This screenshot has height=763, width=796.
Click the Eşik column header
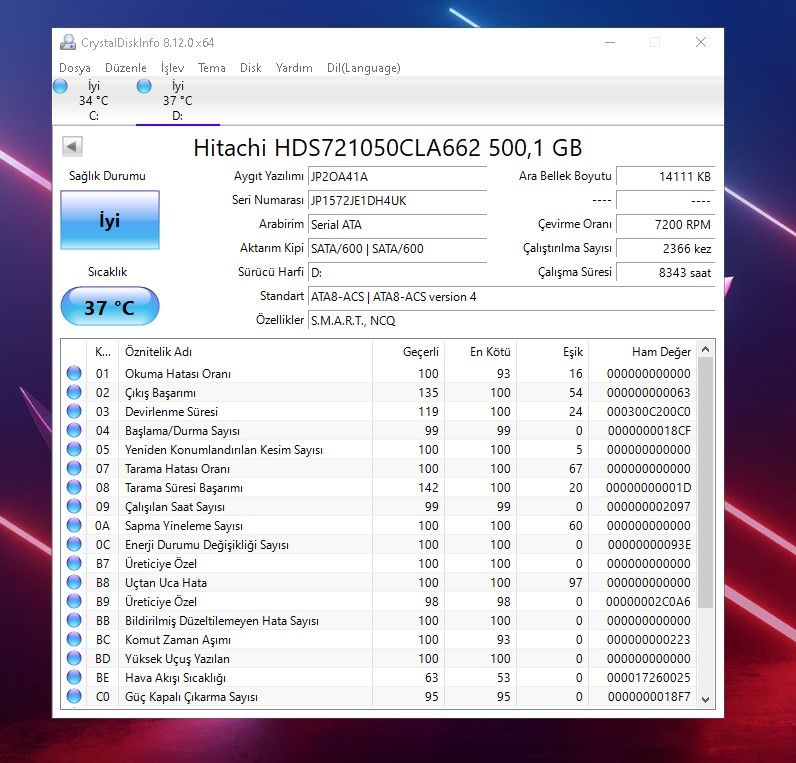(552, 351)
